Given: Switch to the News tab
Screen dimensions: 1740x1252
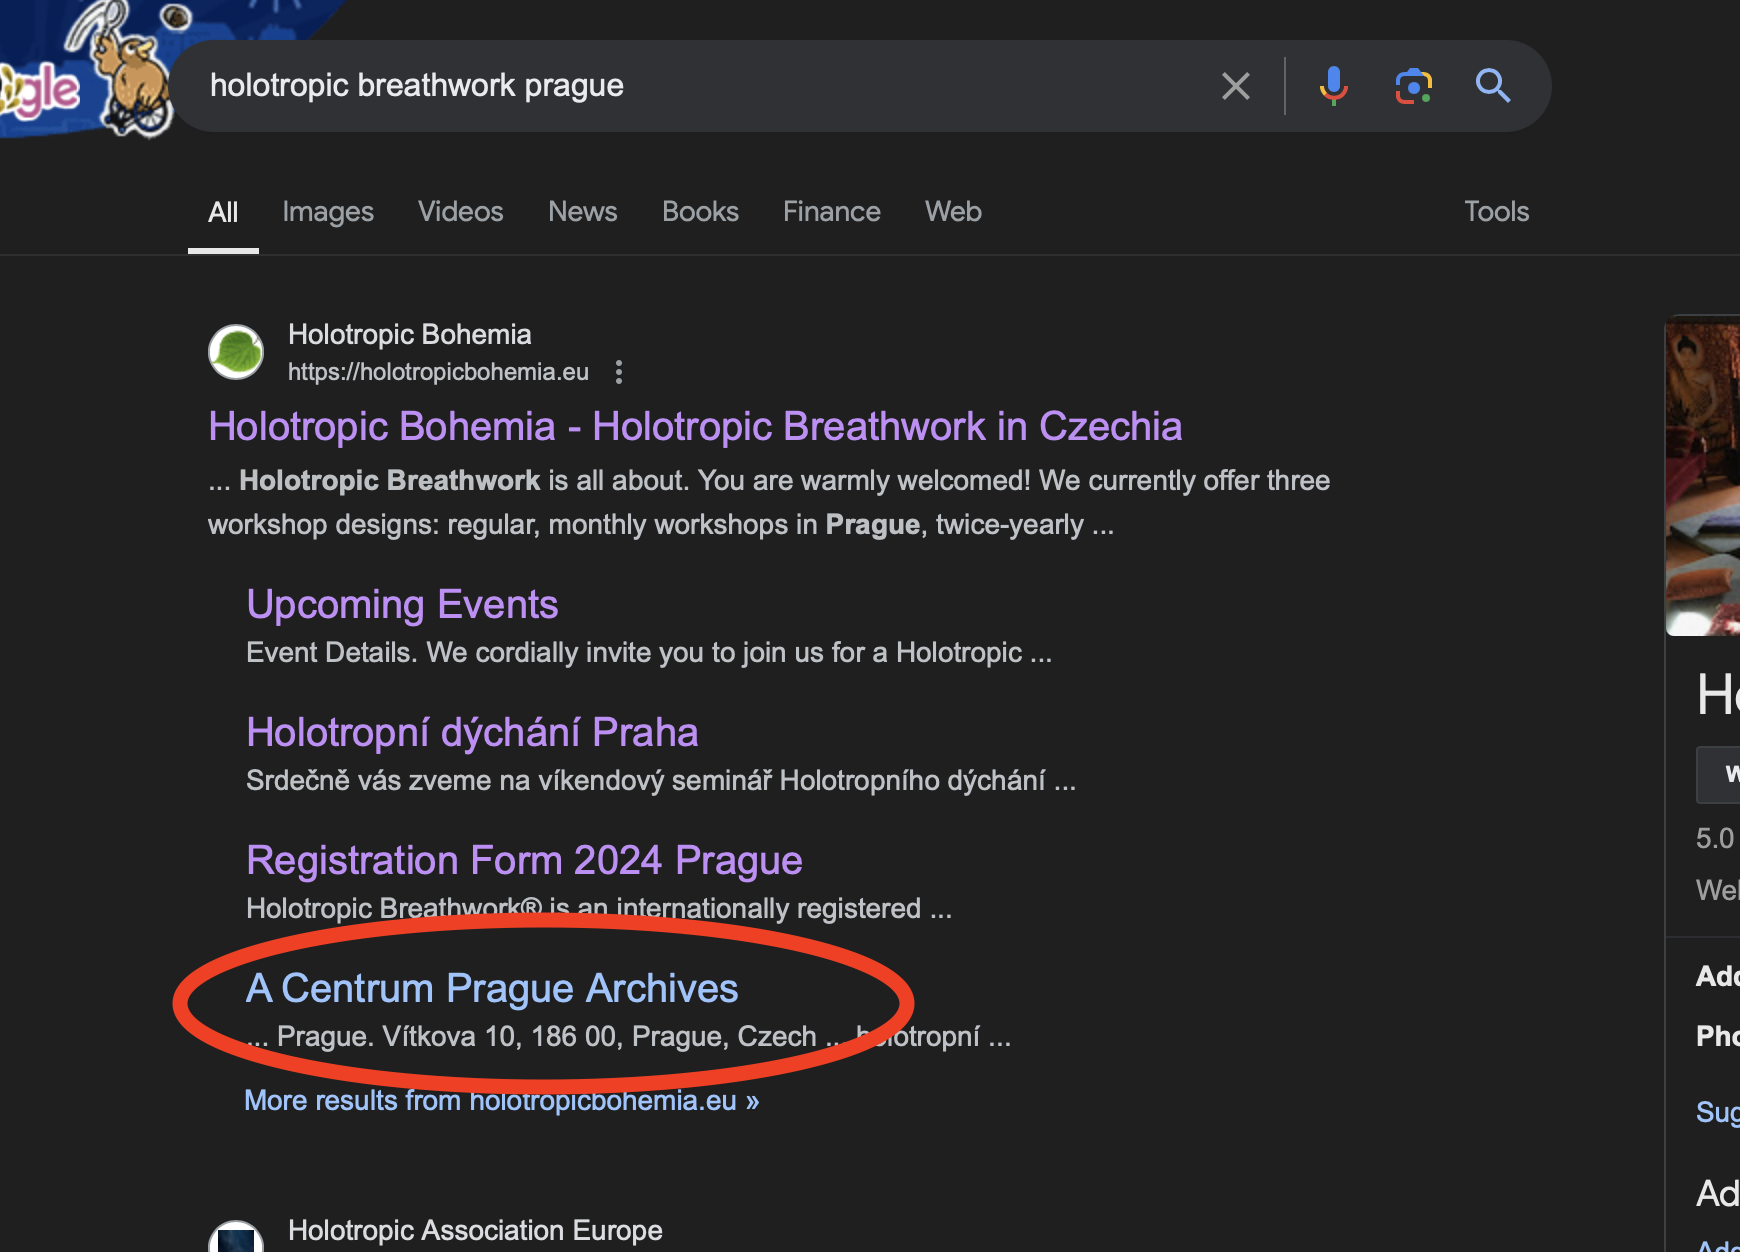Looking at the screenshot, I should click(583, 212).
